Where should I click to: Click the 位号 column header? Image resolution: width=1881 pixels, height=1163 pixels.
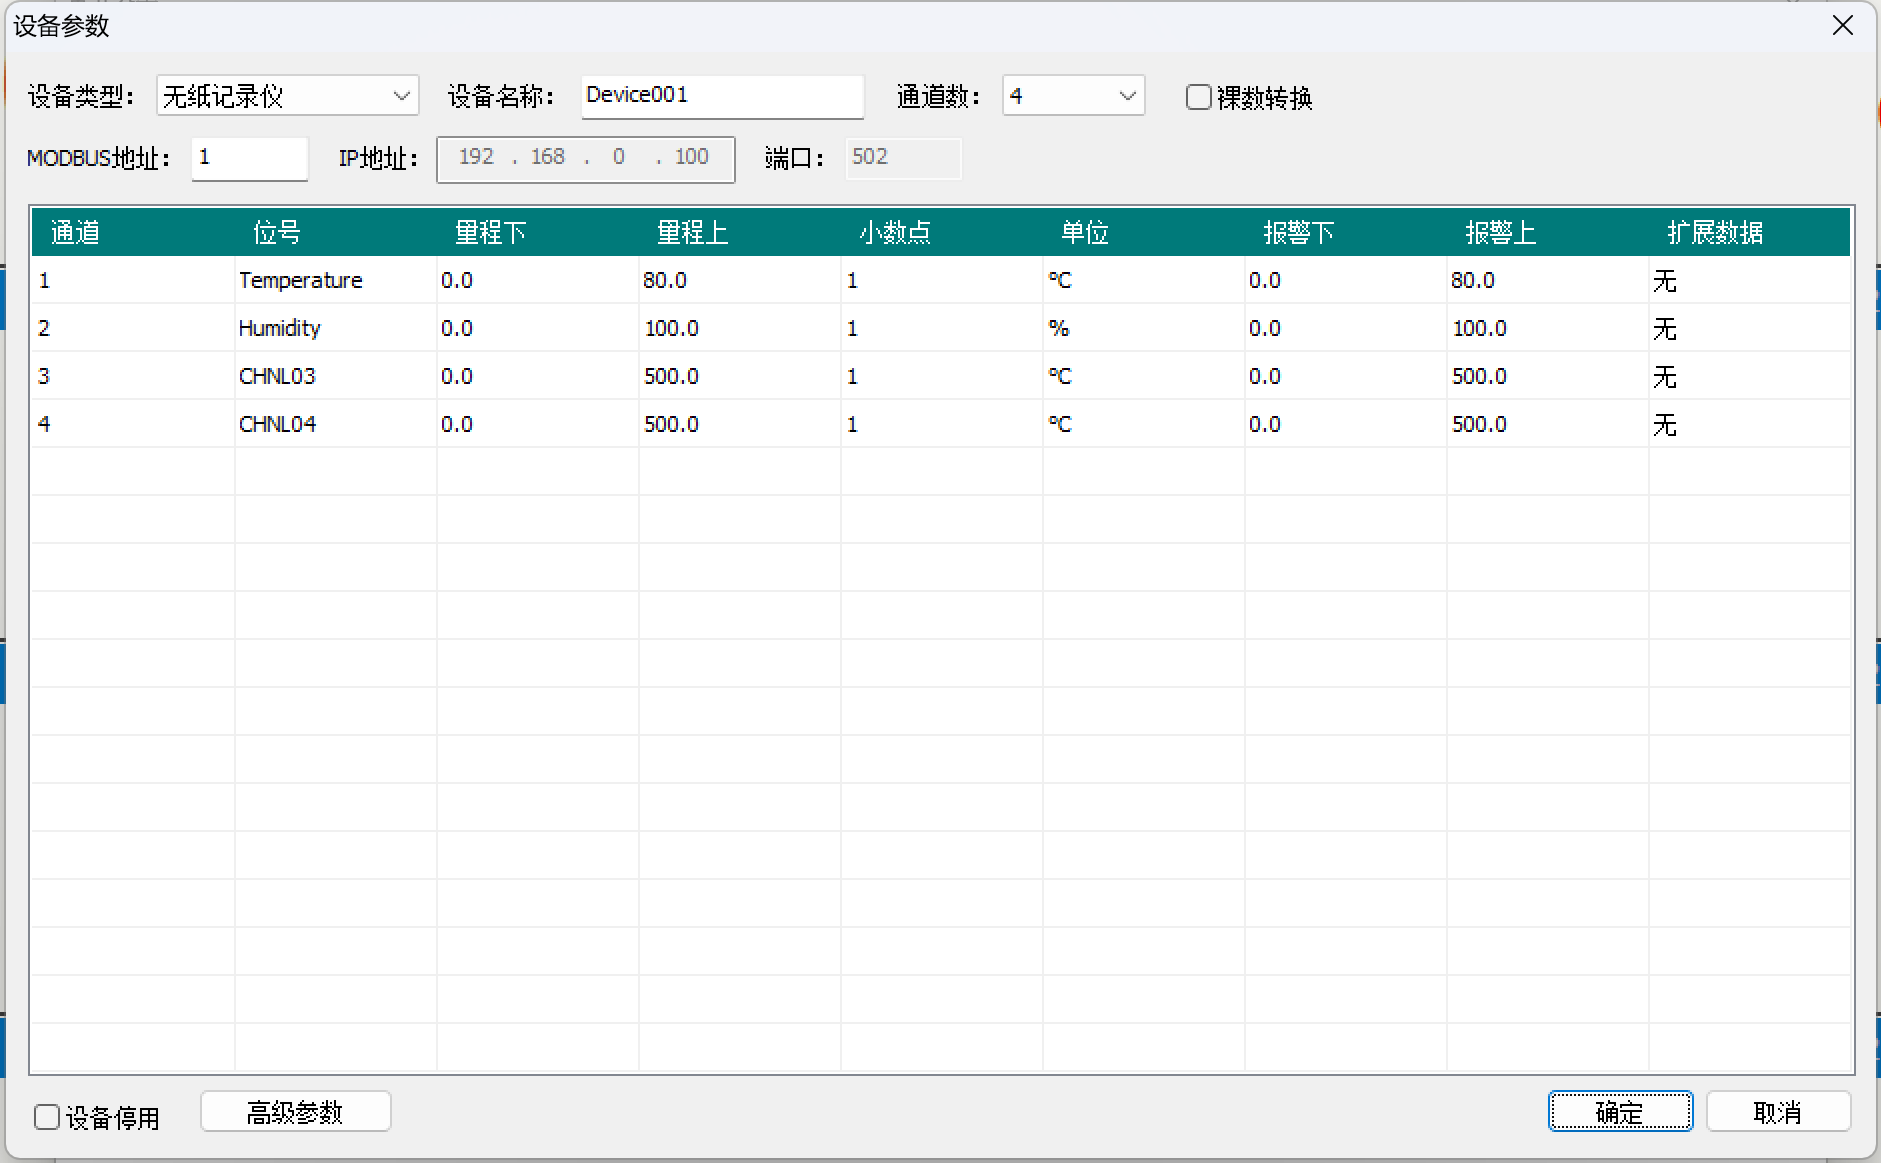277,233
